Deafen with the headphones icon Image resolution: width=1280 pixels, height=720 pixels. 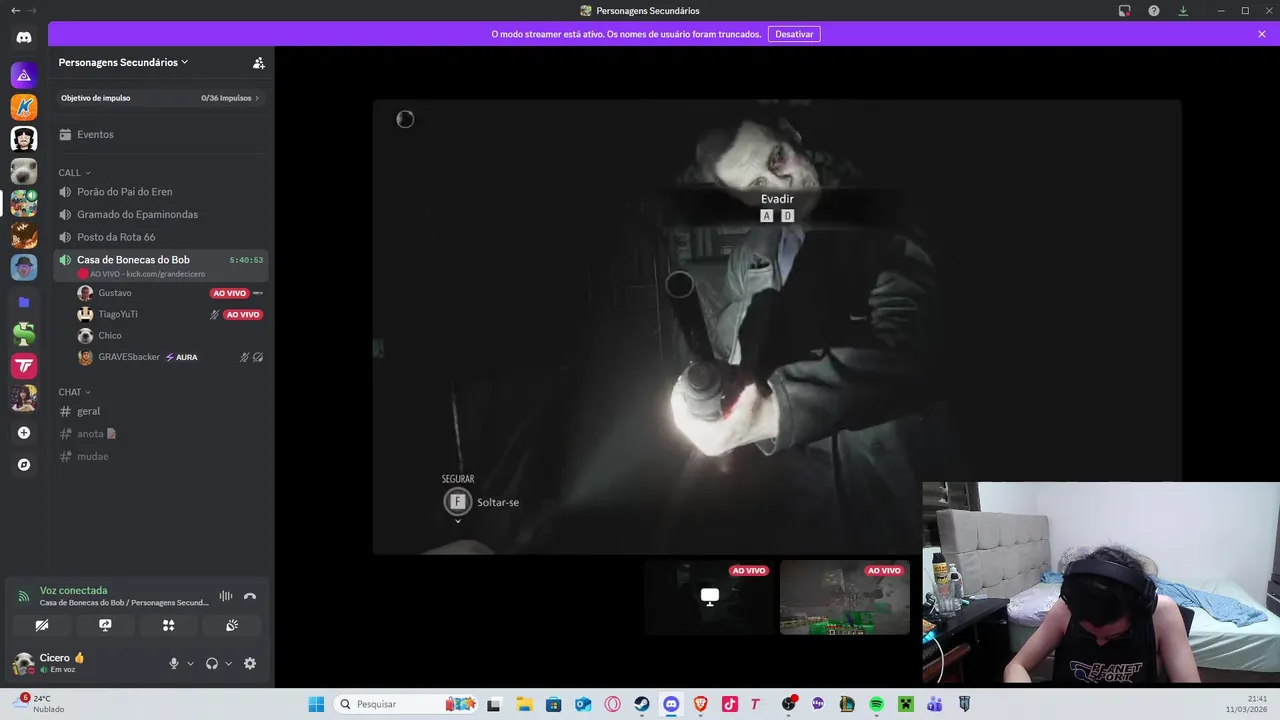coord(212,663)
